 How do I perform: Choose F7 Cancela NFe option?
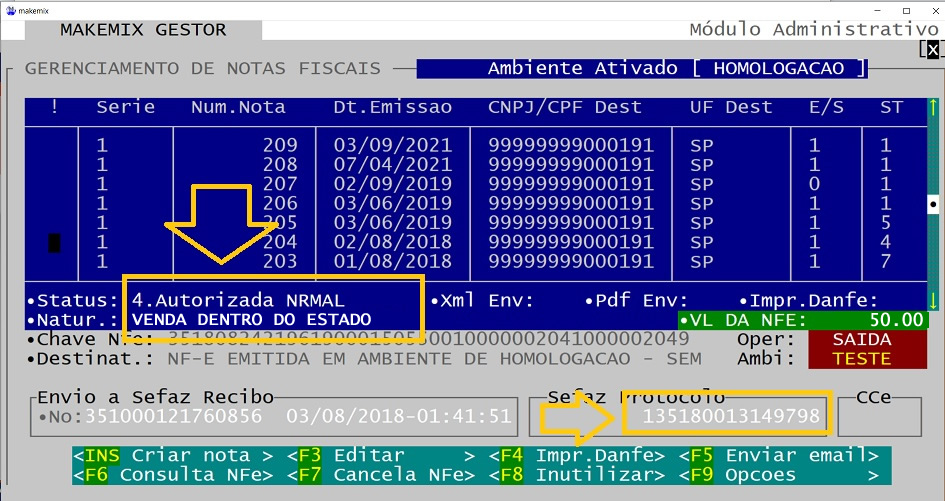[x=381, y=474]
